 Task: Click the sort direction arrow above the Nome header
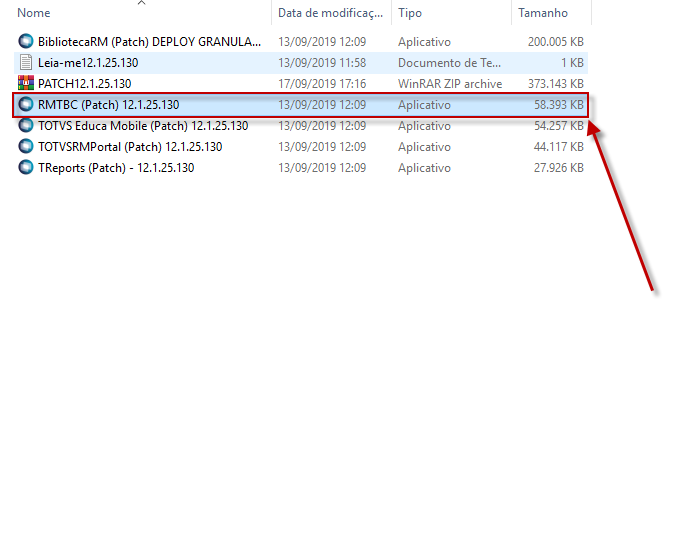[141, 3]
